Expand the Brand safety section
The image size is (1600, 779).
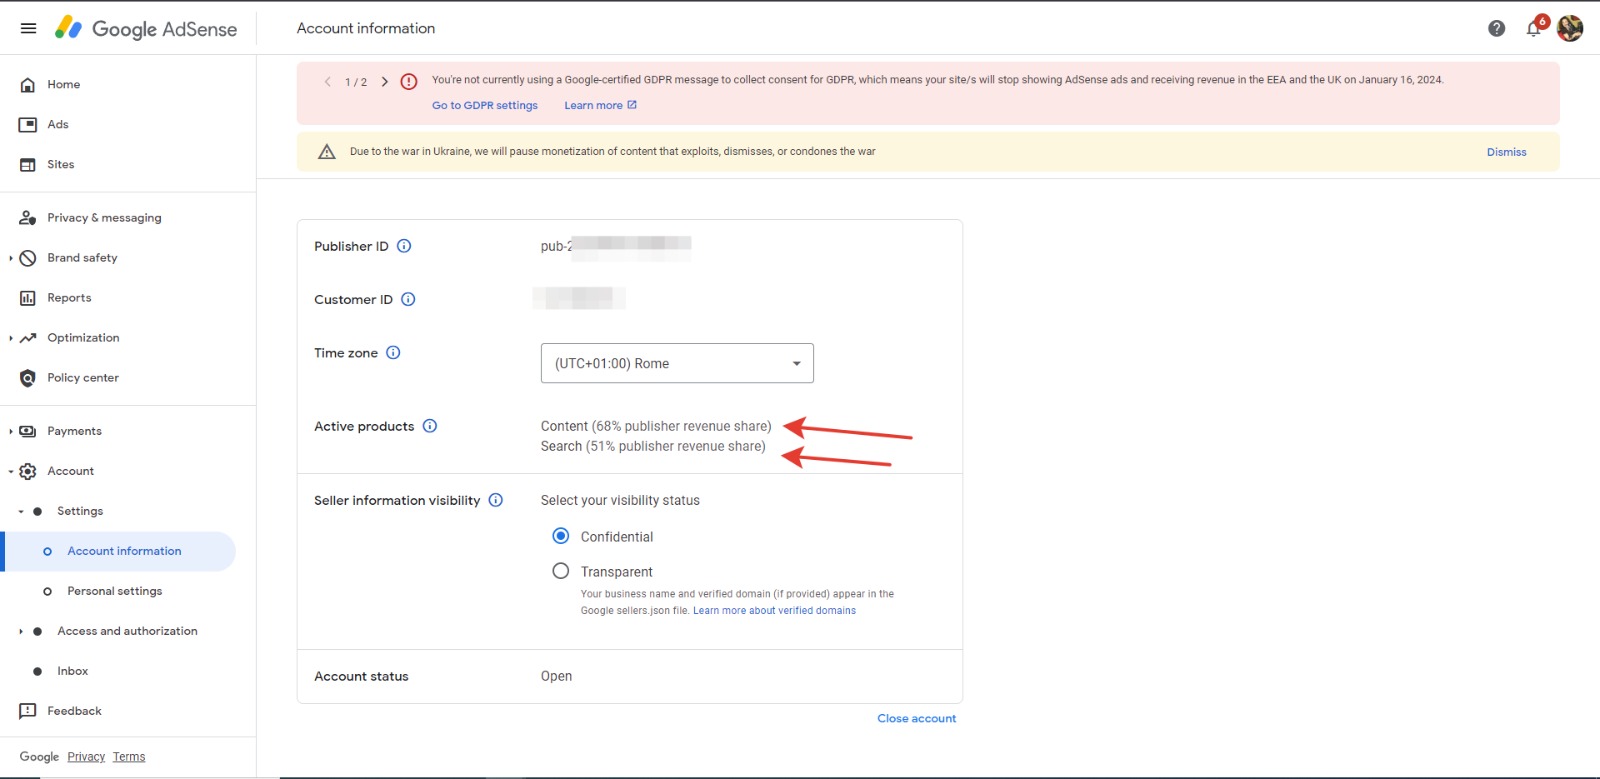11,258
